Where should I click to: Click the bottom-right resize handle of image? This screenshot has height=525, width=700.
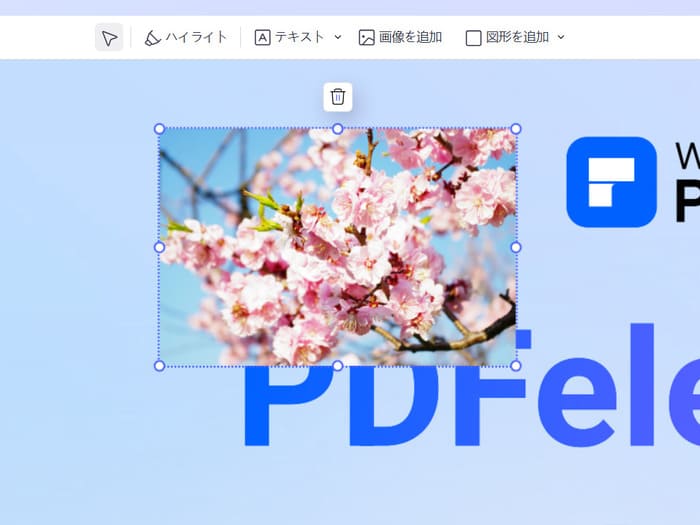(x=516, y=366)
